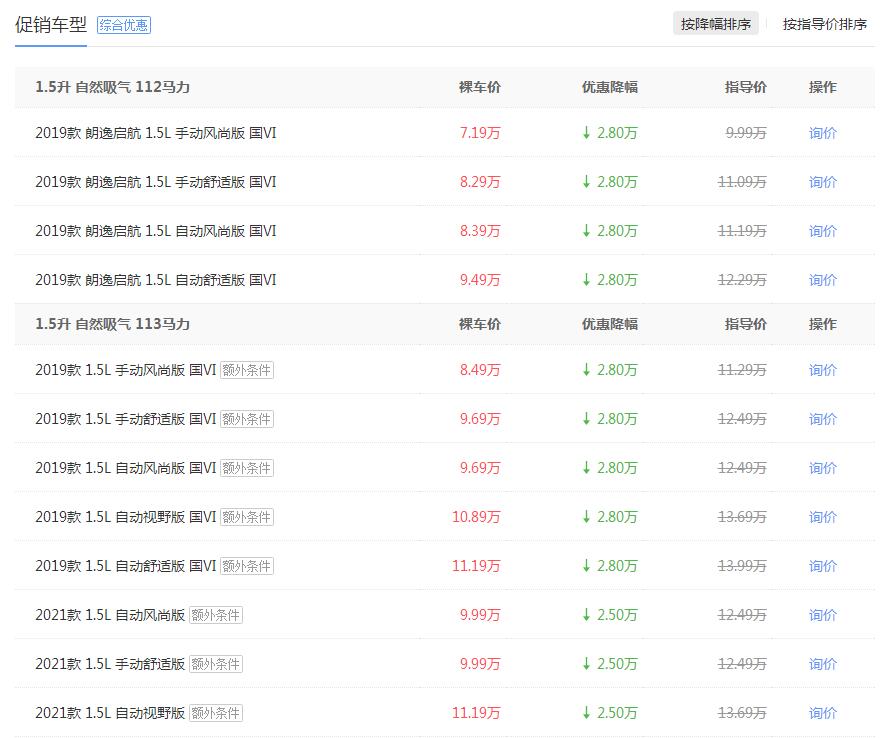
Task: Open 2021款 1.5L 自动风尚版 model
Action: coord(110,615)
